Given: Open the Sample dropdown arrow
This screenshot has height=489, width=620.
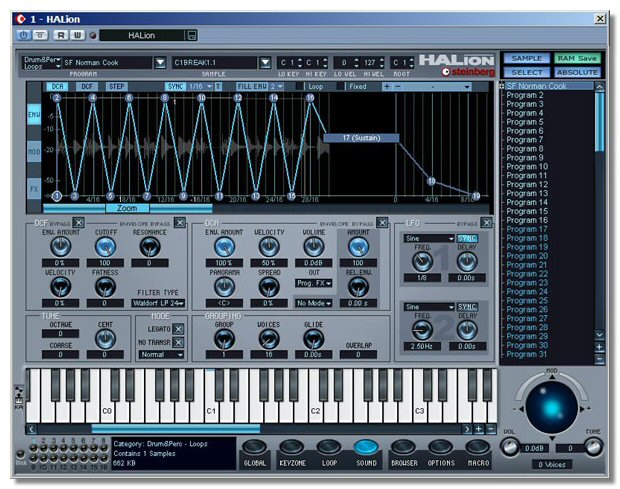Looking at the screenshot, I should [265, 62].
